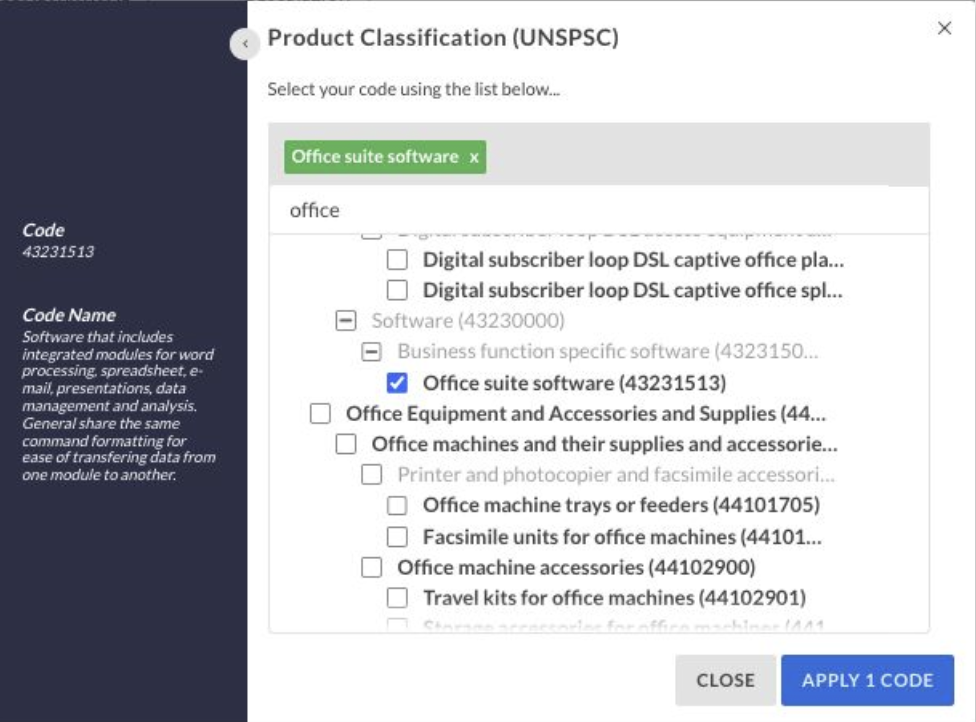
Task: Select Facsimile units for office machines checkbox
Action: coord(397,537)
